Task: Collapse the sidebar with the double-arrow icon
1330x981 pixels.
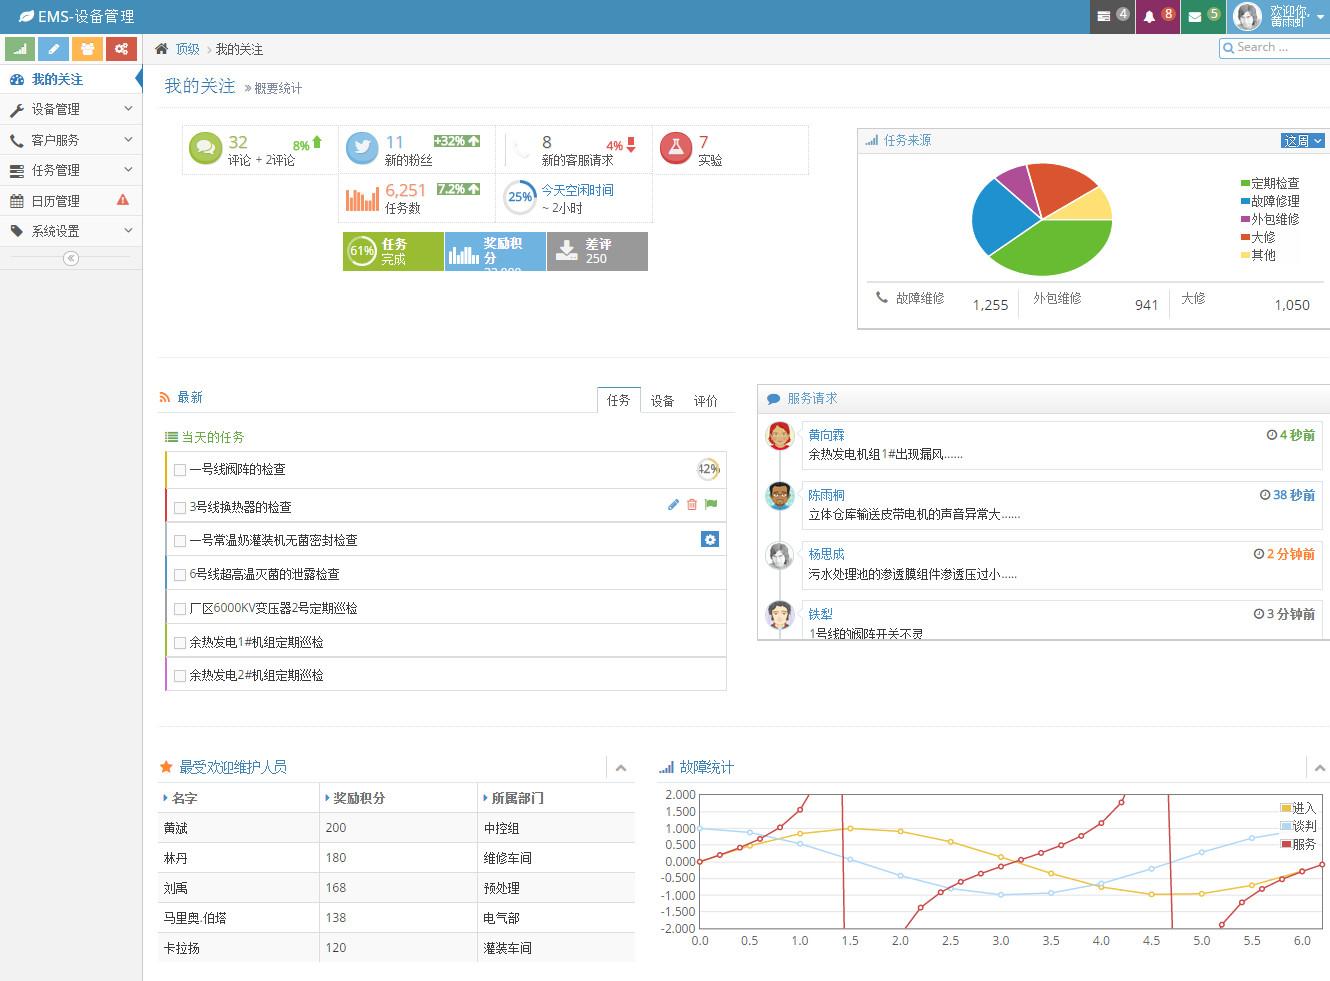Action: (x=70, y=259)
